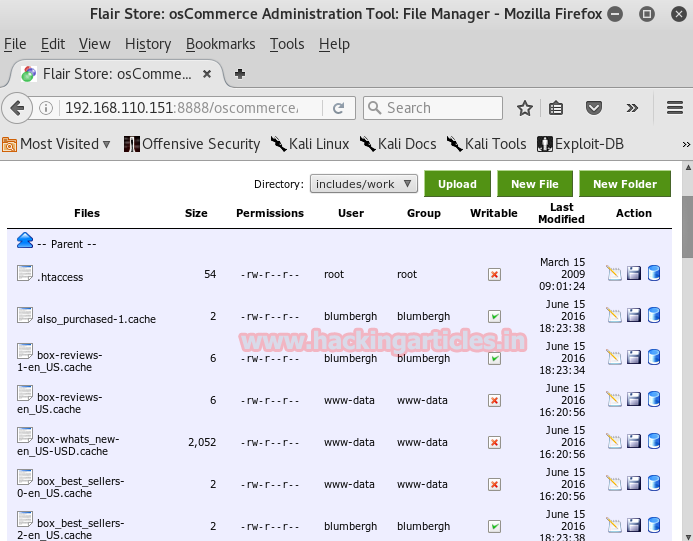Click writable check for box-reviews-1-en_US.cache
Viewport: 693px width, 541px height.
tap(494, 358)
